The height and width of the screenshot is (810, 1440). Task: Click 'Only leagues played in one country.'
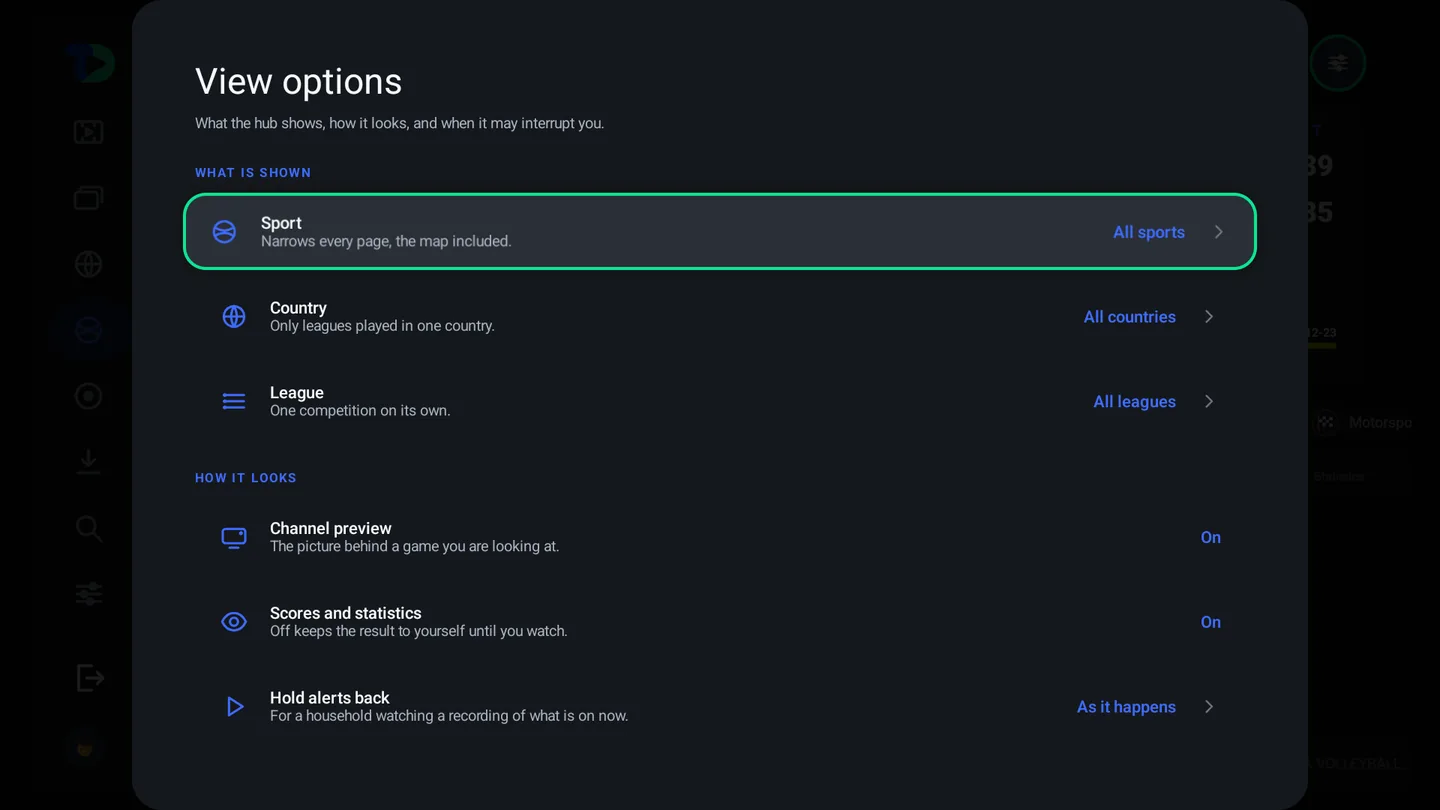[x=382, y=326]
